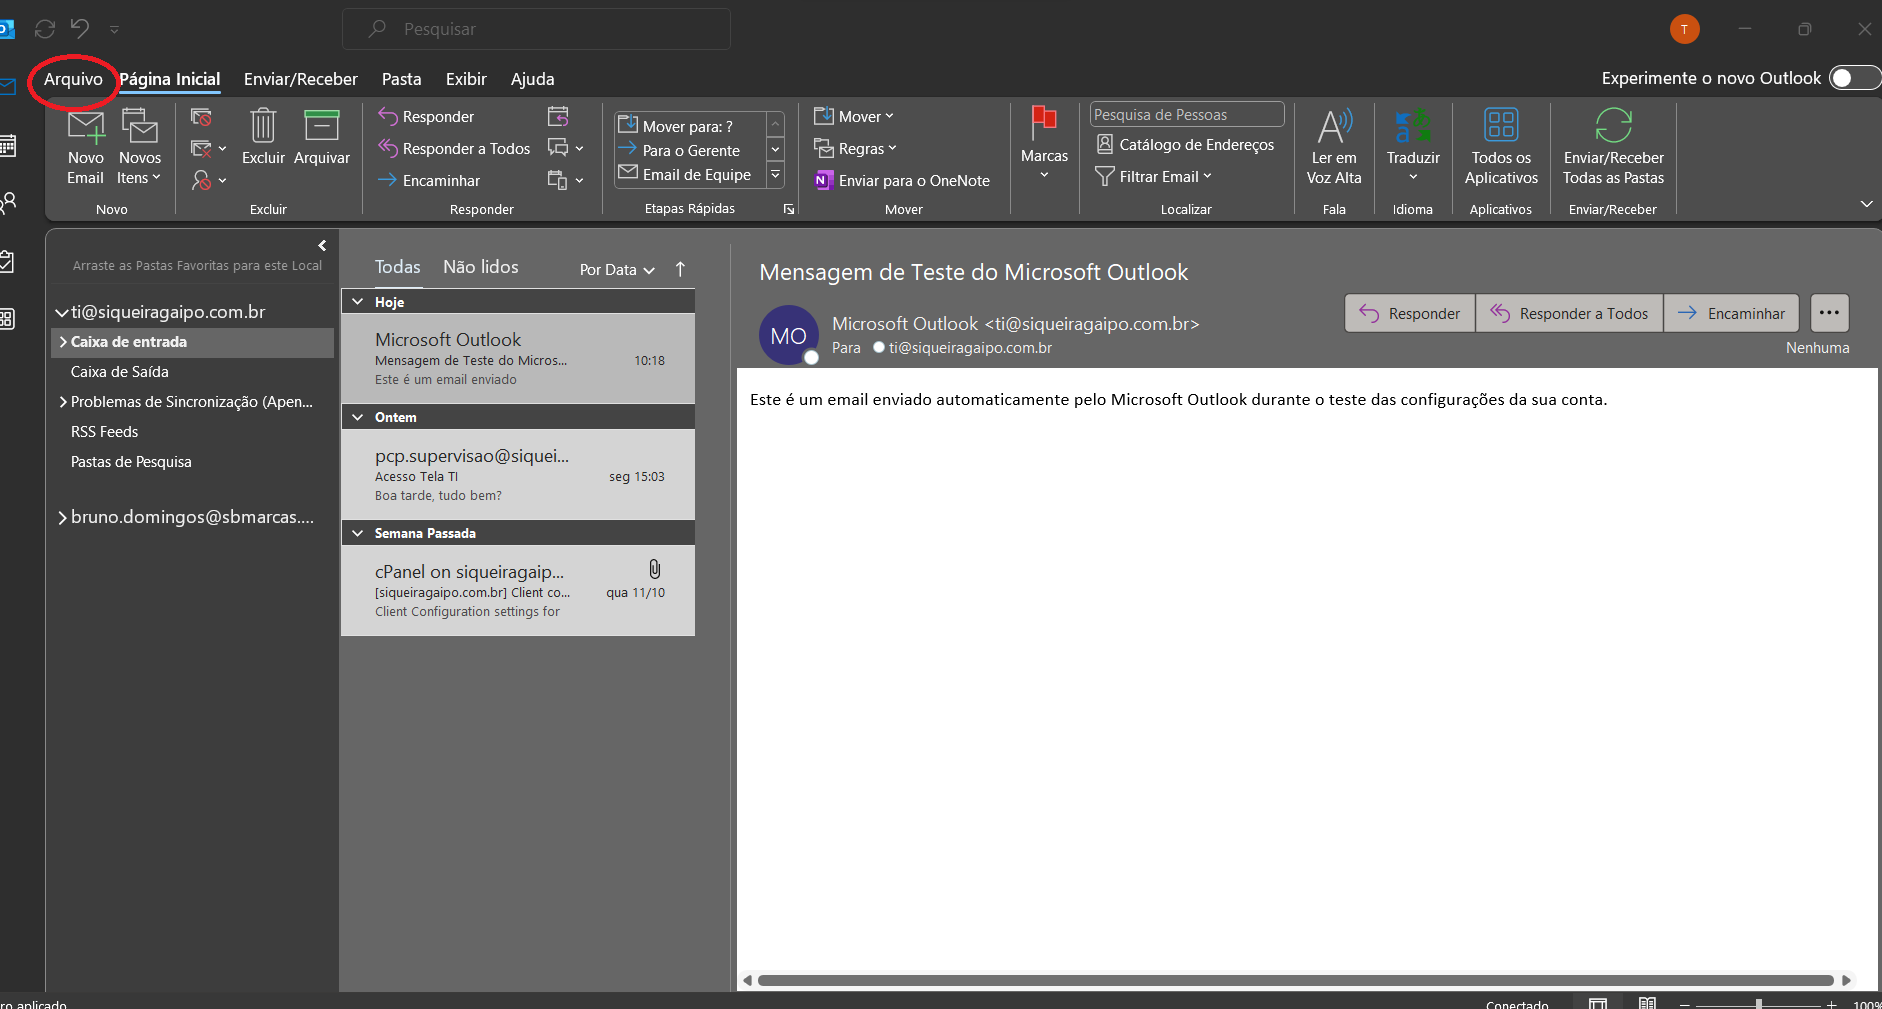Image resolution: width=1882 pixels, height=1009 pixels.
Task: Open Catálogo de Endereços
Action: (1185, 145)
